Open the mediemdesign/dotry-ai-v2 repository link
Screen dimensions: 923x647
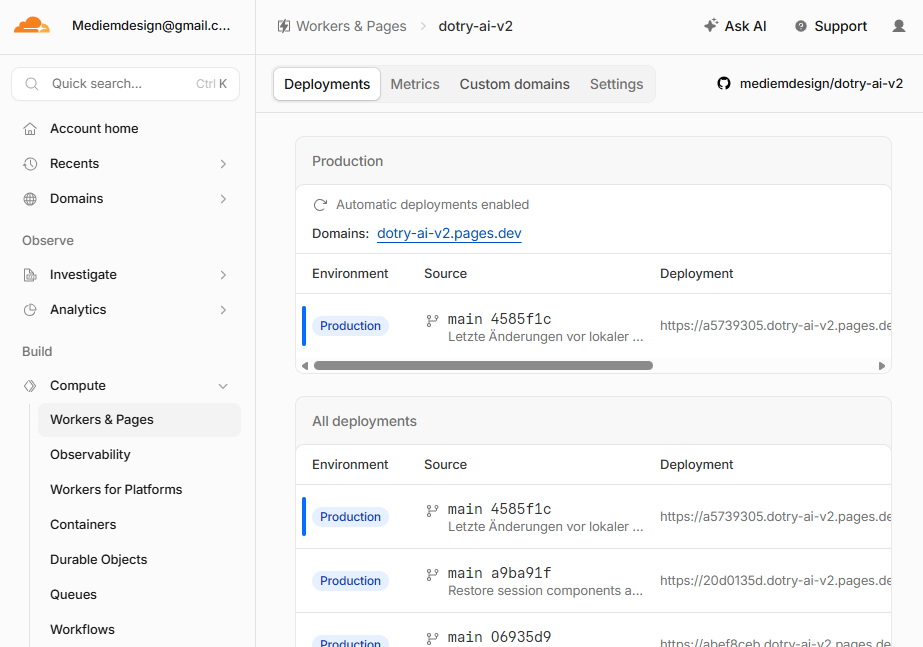(x=821, y=84)
